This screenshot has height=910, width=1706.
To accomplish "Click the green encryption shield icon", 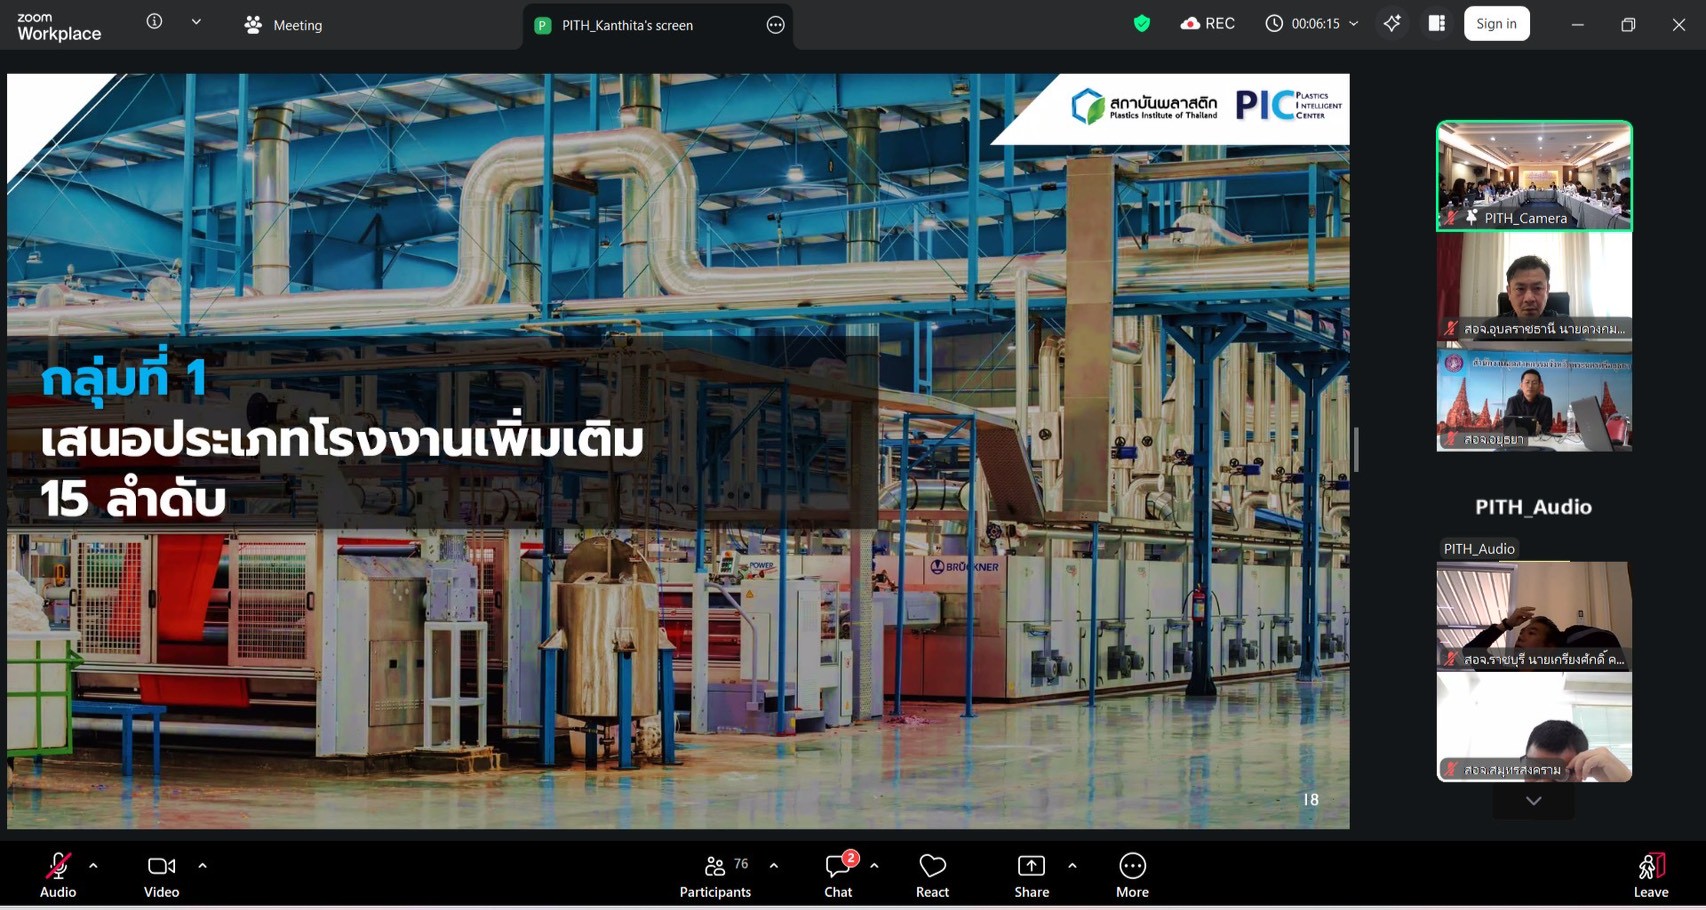I will (1141, 24).
